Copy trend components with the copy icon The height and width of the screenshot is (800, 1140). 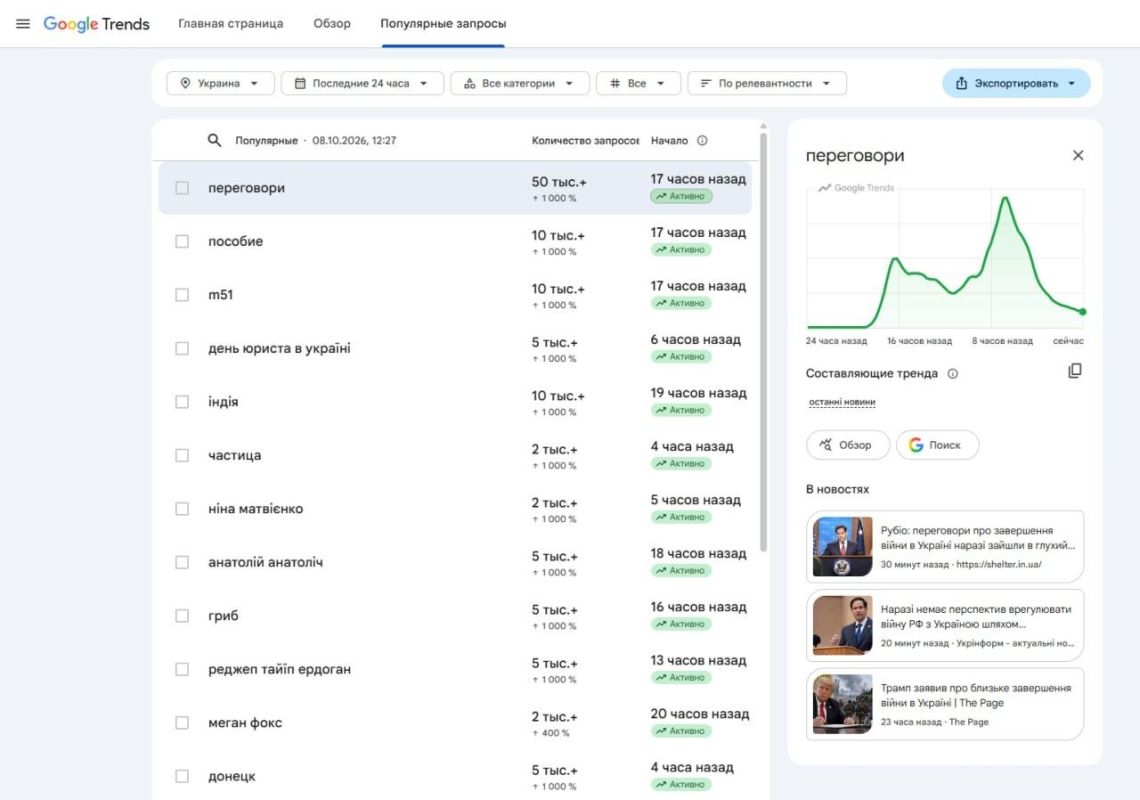[x=1075, y=371]
